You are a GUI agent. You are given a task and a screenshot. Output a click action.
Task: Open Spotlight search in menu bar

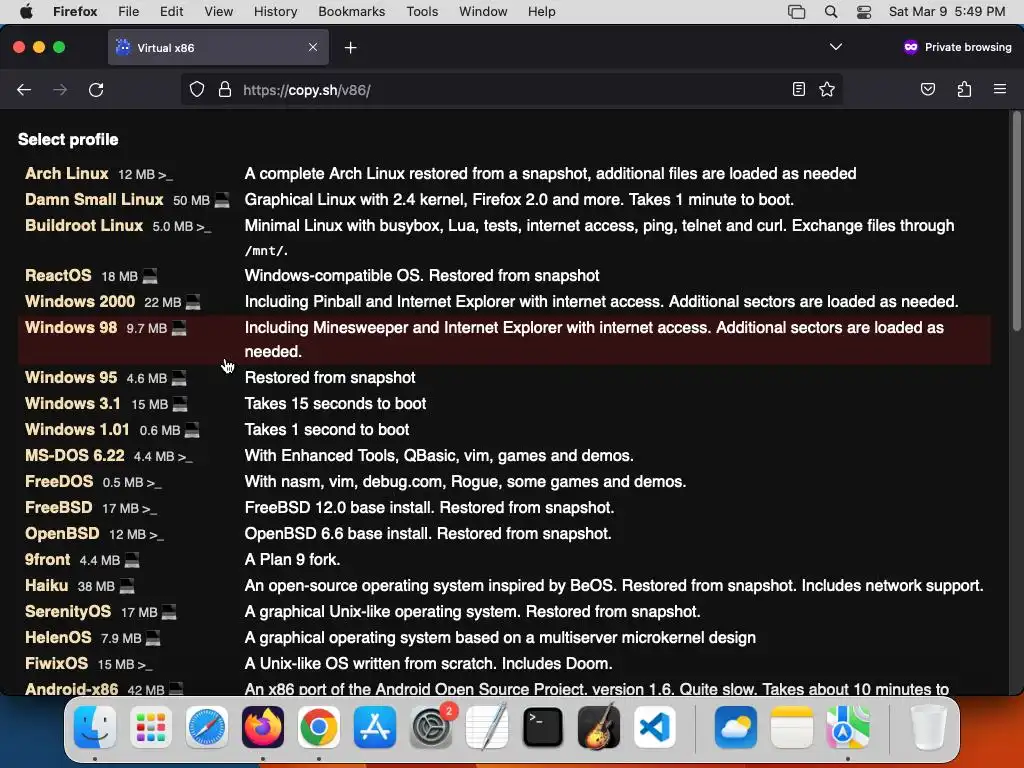[831, 12]
